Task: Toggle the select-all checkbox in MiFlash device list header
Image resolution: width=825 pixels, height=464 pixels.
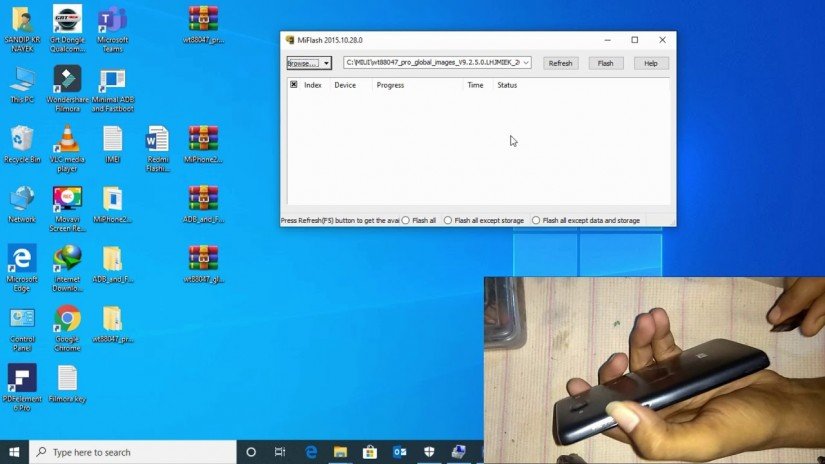Action: point(294,84)
